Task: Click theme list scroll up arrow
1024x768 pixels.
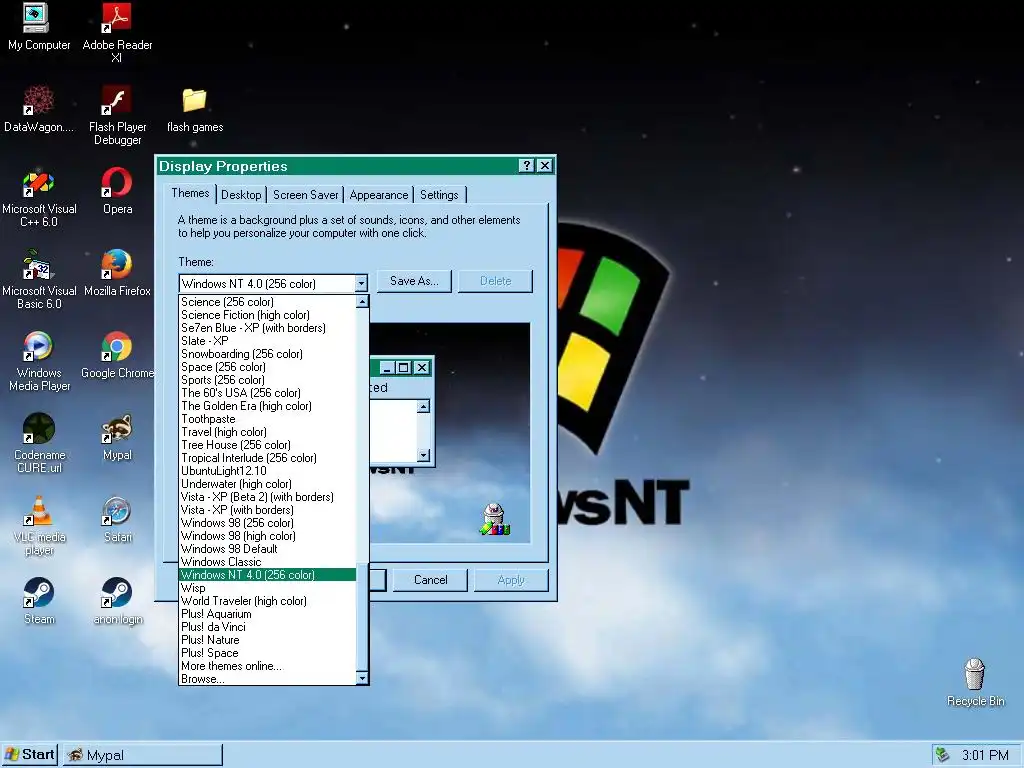Action: 362,302
